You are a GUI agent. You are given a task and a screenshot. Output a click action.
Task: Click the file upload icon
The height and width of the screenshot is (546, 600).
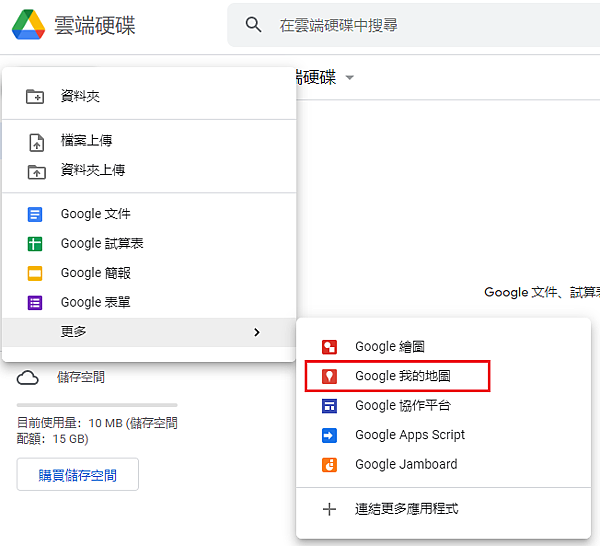point(37,142)
